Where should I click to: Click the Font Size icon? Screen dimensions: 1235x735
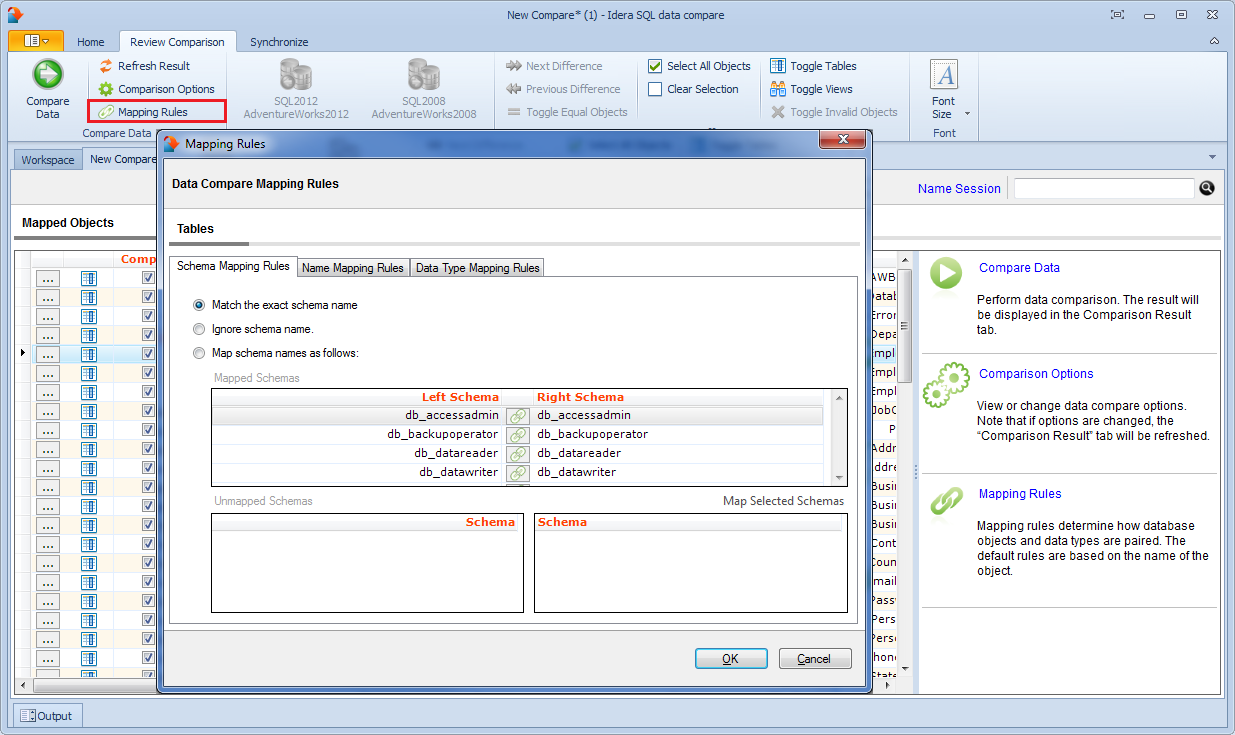tap(943, 75)
